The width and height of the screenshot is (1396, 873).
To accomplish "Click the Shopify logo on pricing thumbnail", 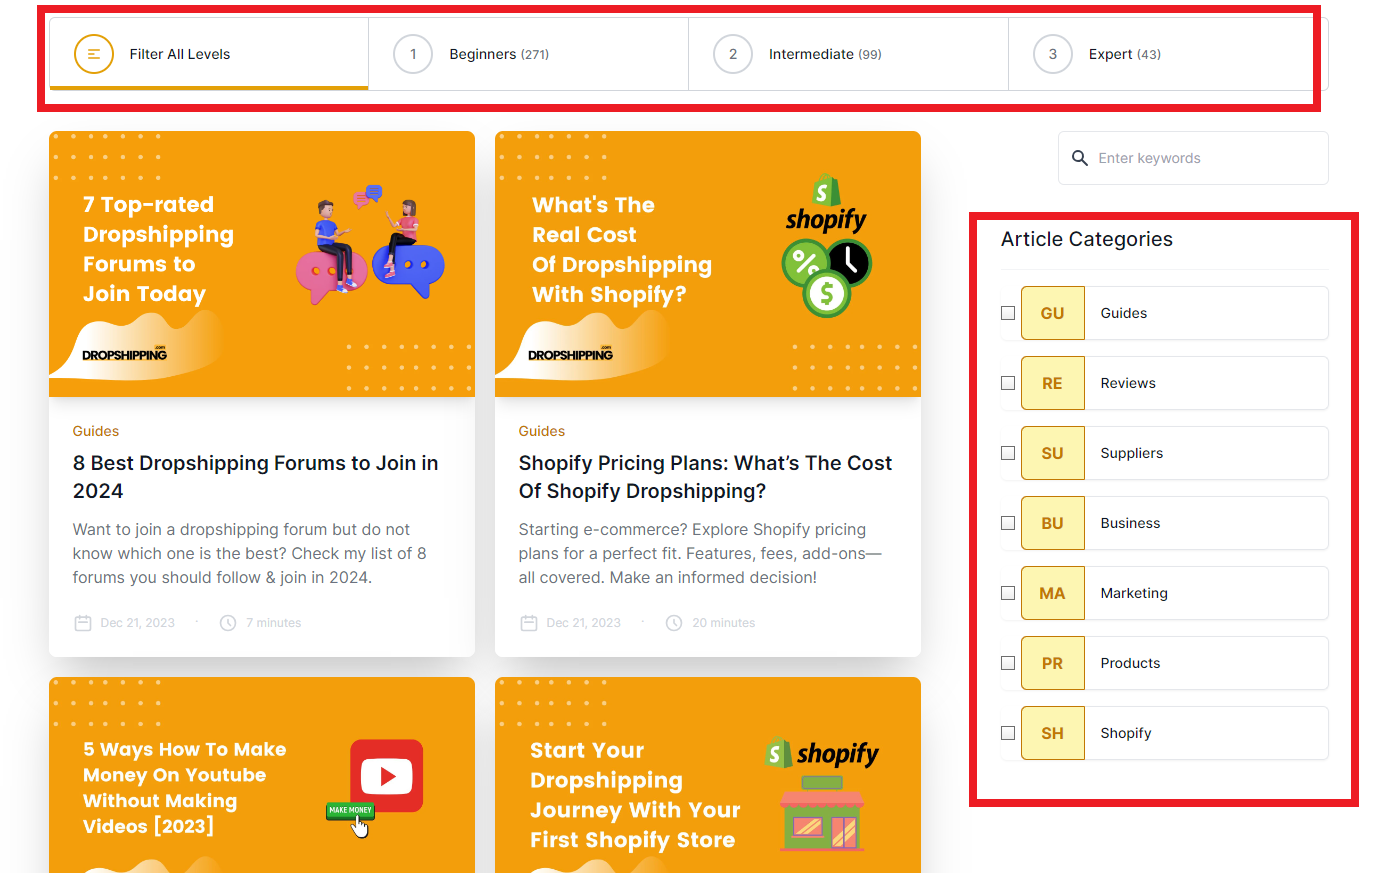I will pos(826,205).
